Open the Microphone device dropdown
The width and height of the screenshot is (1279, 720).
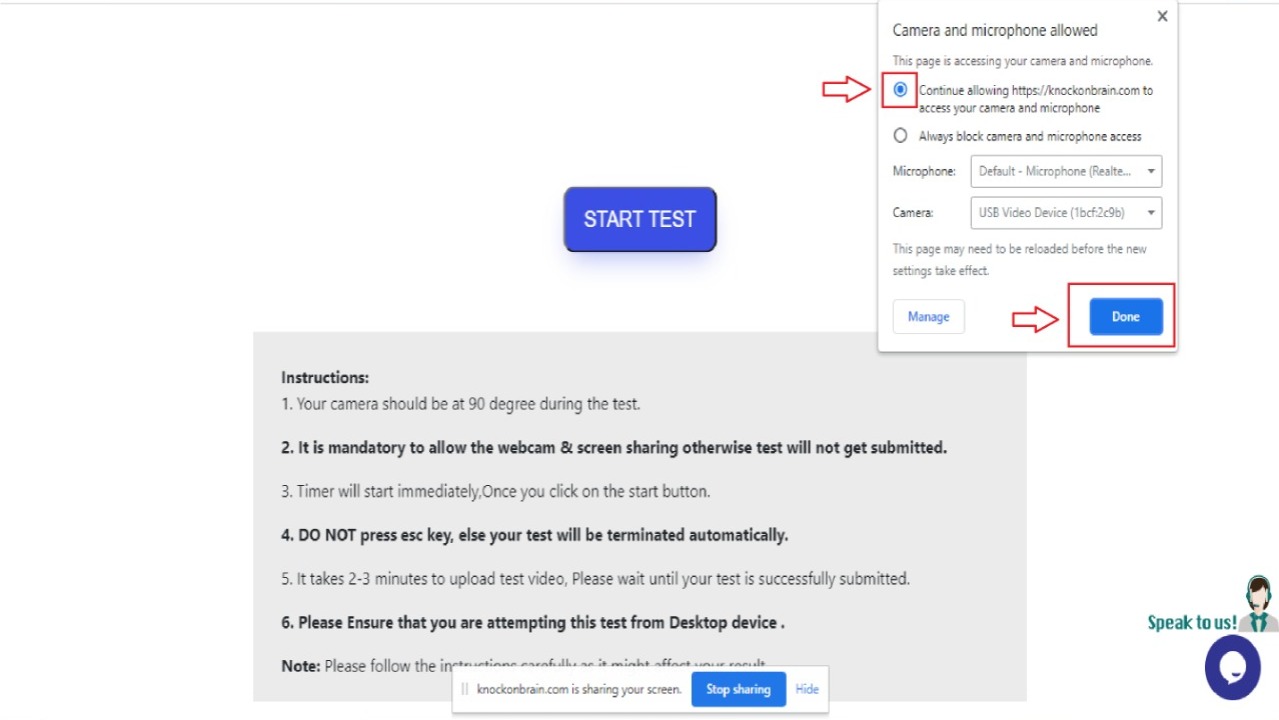pos(1066,171)
